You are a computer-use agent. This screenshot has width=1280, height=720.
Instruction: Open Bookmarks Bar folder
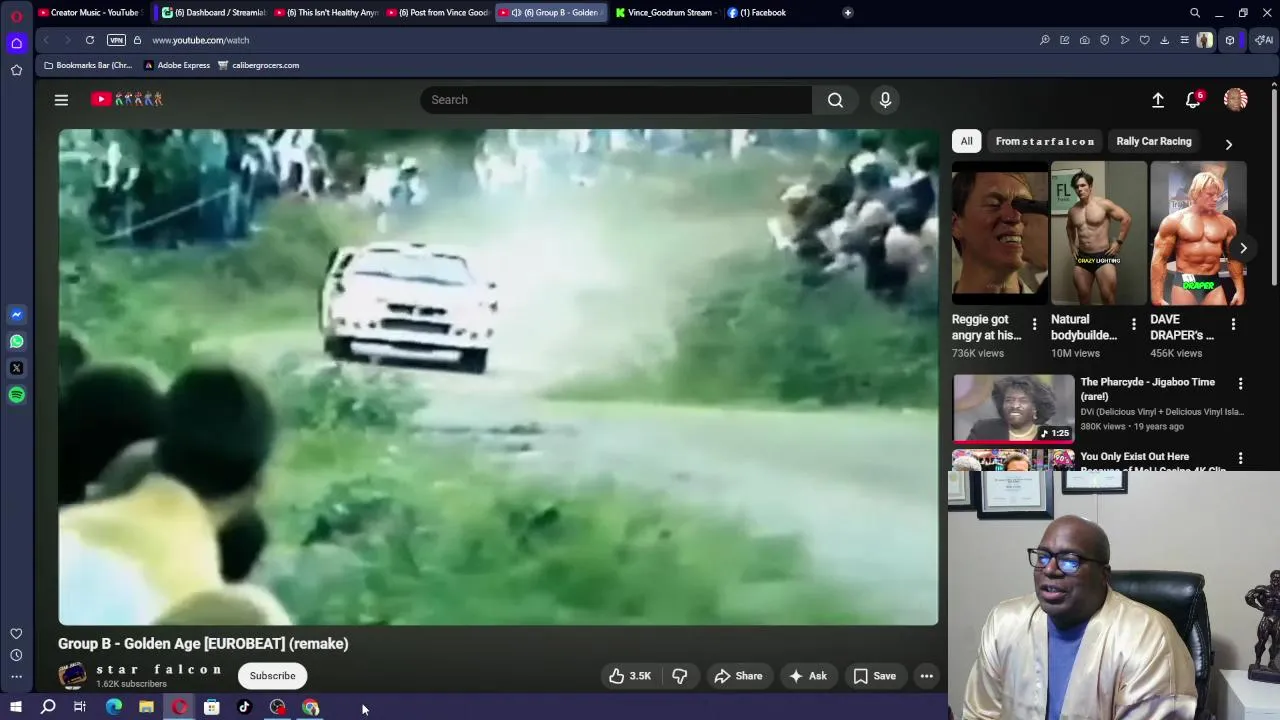pyautogui.click(x=87, y=65)
